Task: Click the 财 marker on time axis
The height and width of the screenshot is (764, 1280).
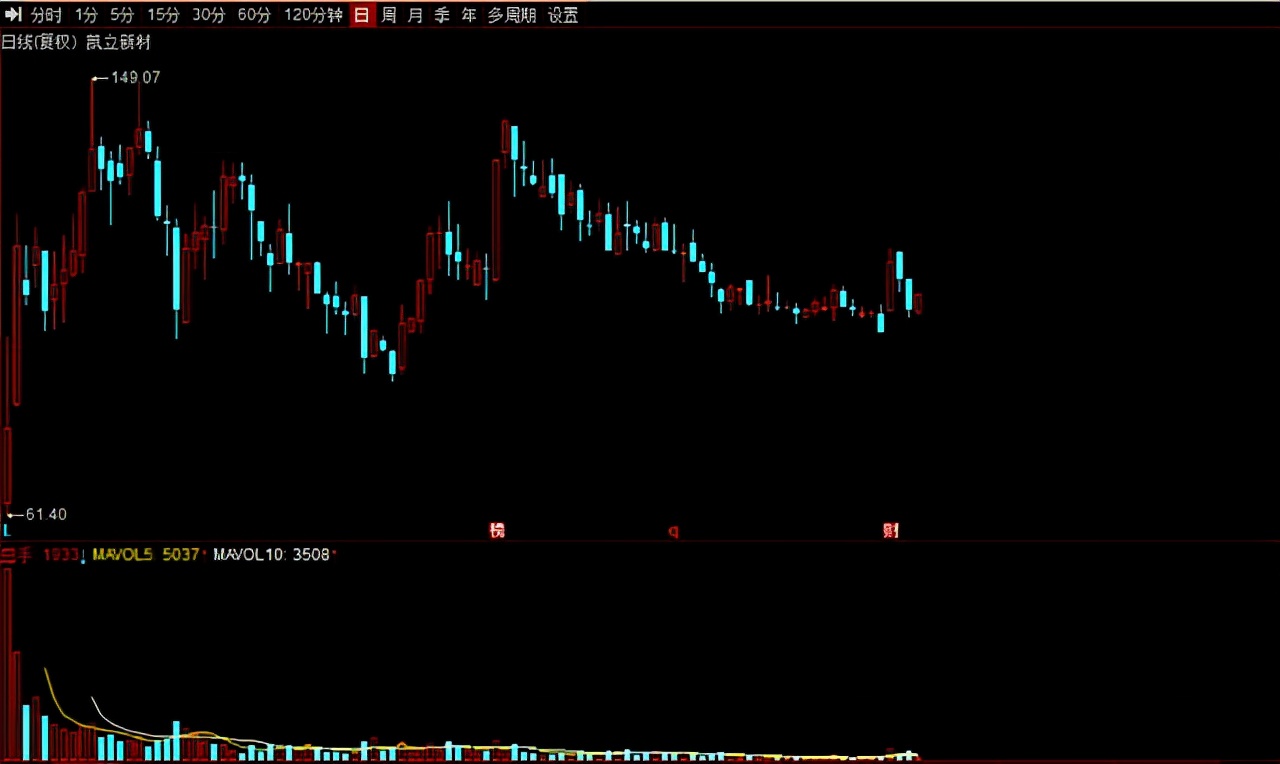Action: tap(891, 530)
